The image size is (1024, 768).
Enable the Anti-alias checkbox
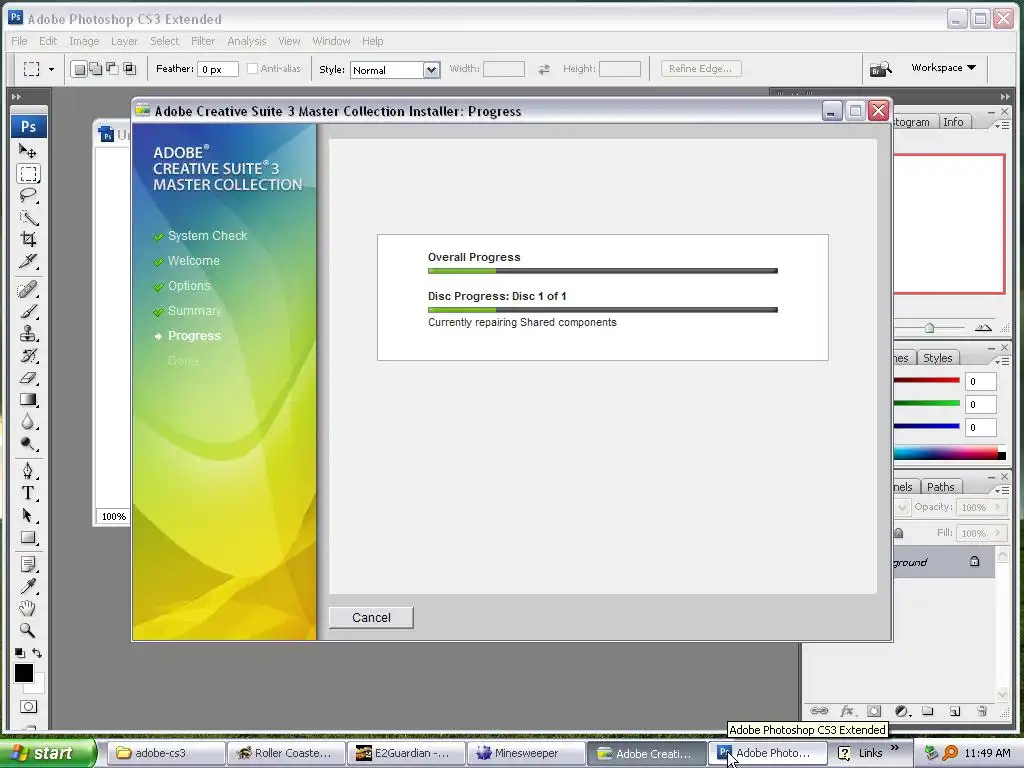point(252,69)
